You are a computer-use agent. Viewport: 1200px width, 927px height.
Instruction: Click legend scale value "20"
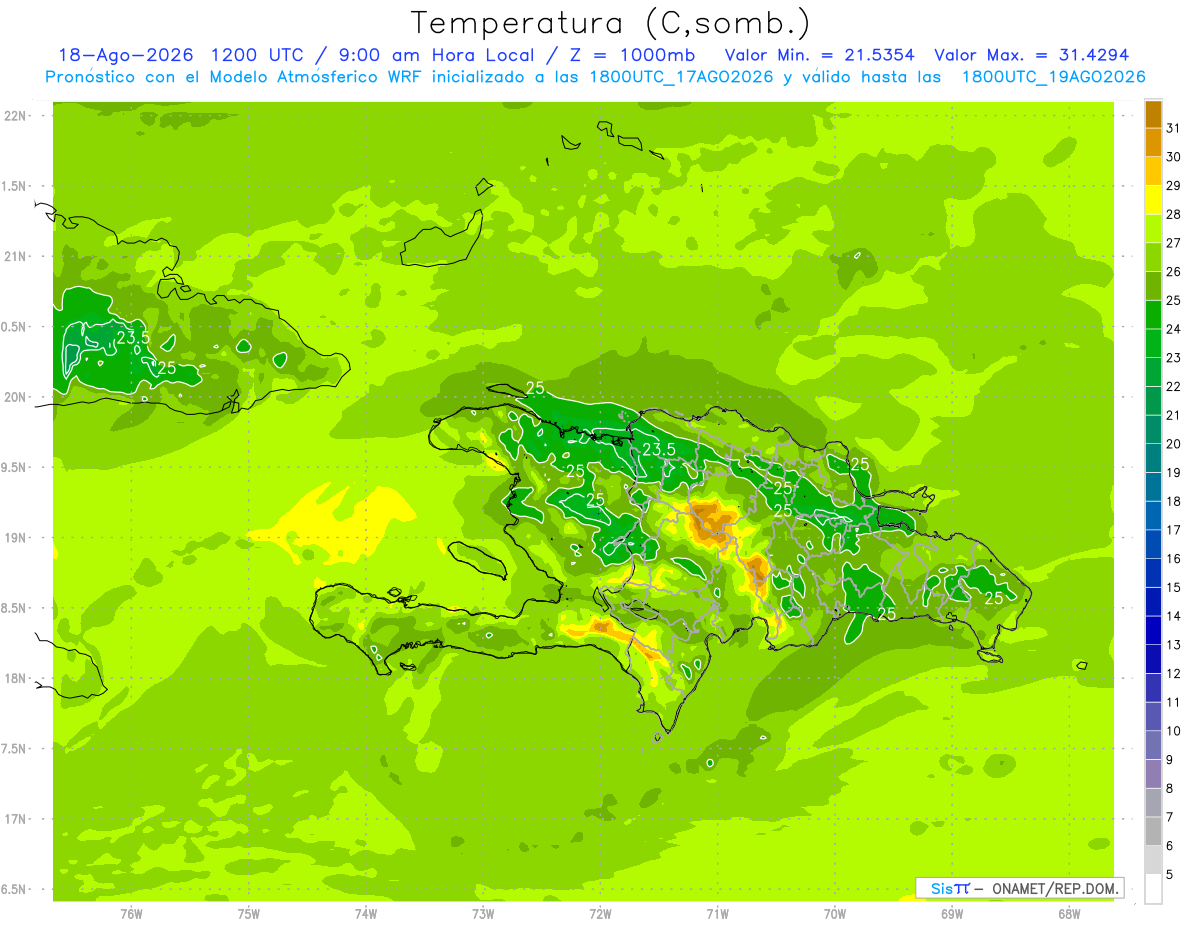(1174, 445)
